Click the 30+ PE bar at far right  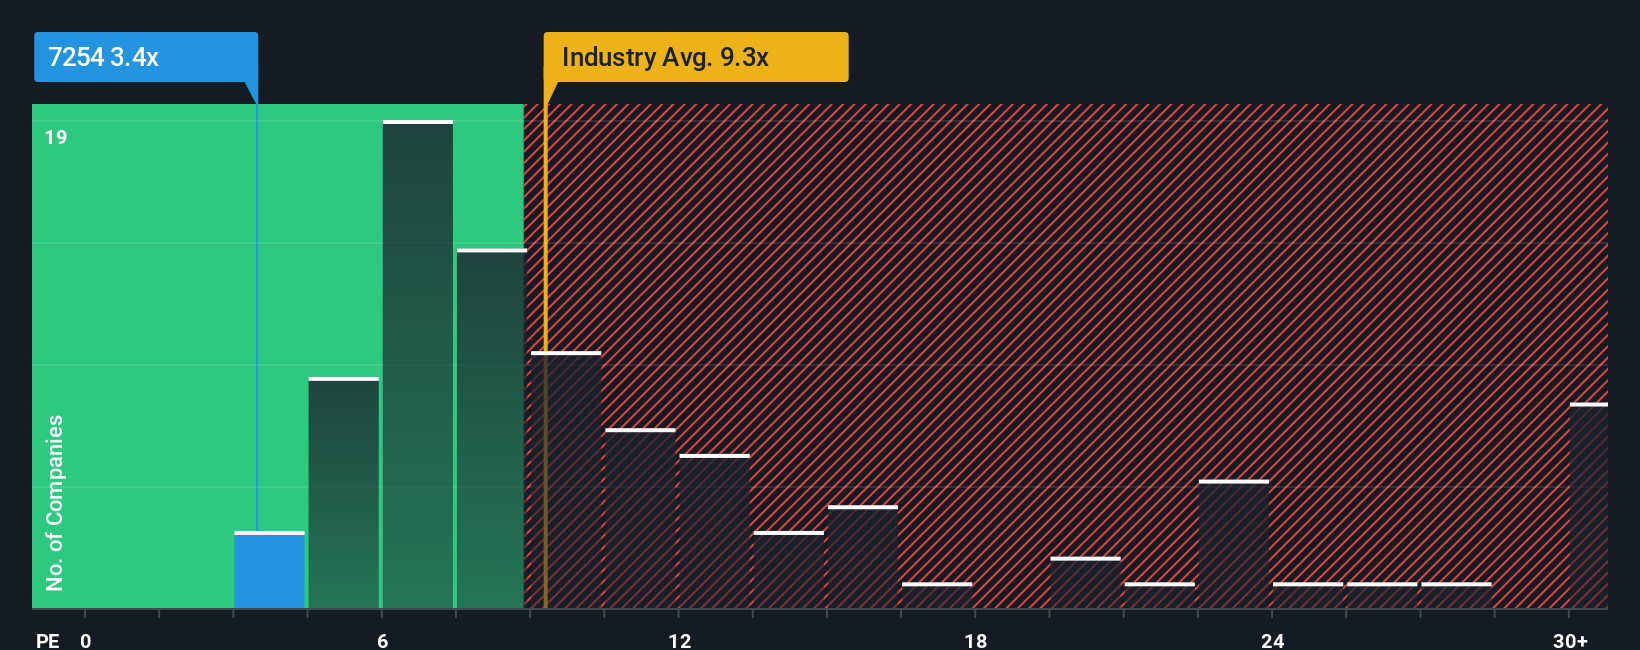pyautogui.click(x=1589, y=505)
